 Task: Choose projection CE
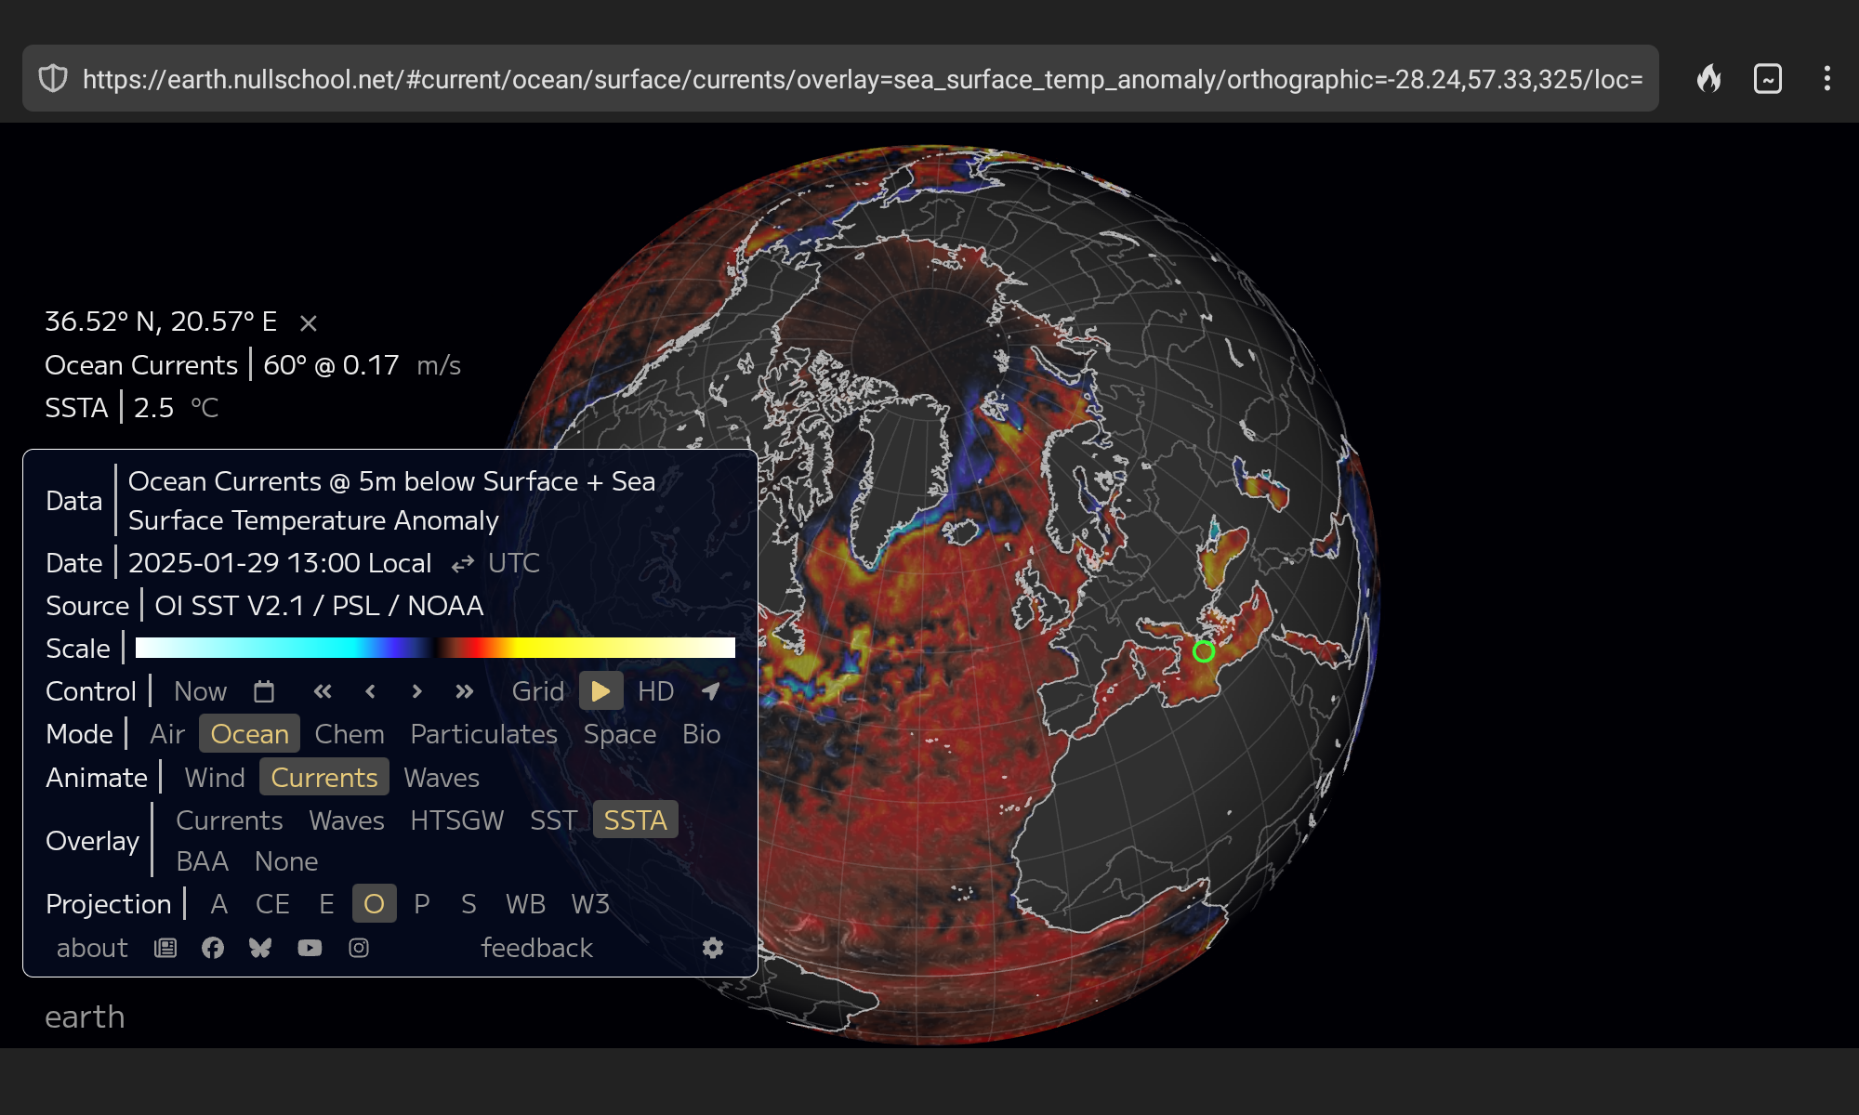[272, 905]
